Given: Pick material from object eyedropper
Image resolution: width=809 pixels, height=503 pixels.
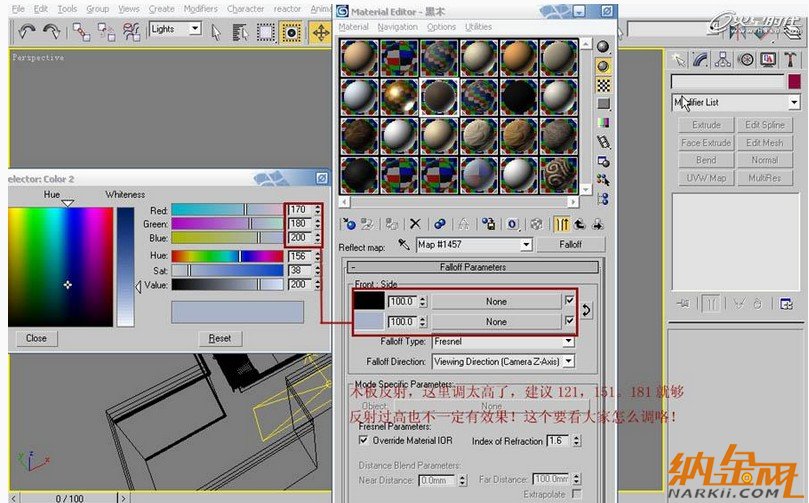Looking at the screenshot, I should [x=404, y=244].
